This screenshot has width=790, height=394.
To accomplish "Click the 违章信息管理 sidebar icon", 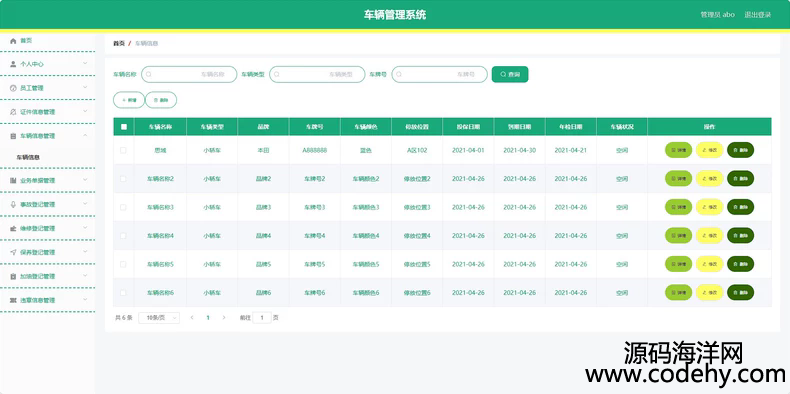I will coord(14,300).
